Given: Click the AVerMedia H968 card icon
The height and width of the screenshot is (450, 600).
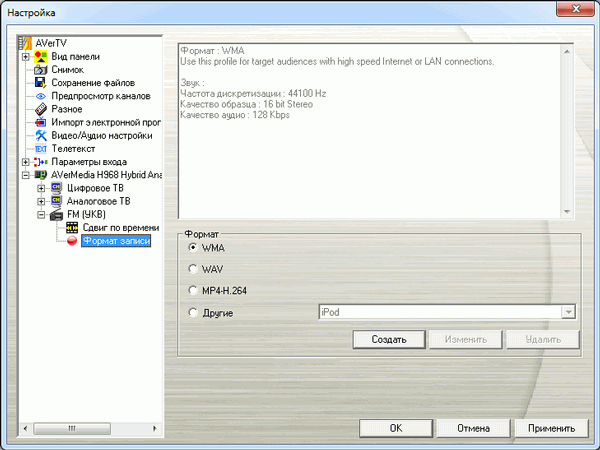Looking at the screenshot, I should 41,175.
